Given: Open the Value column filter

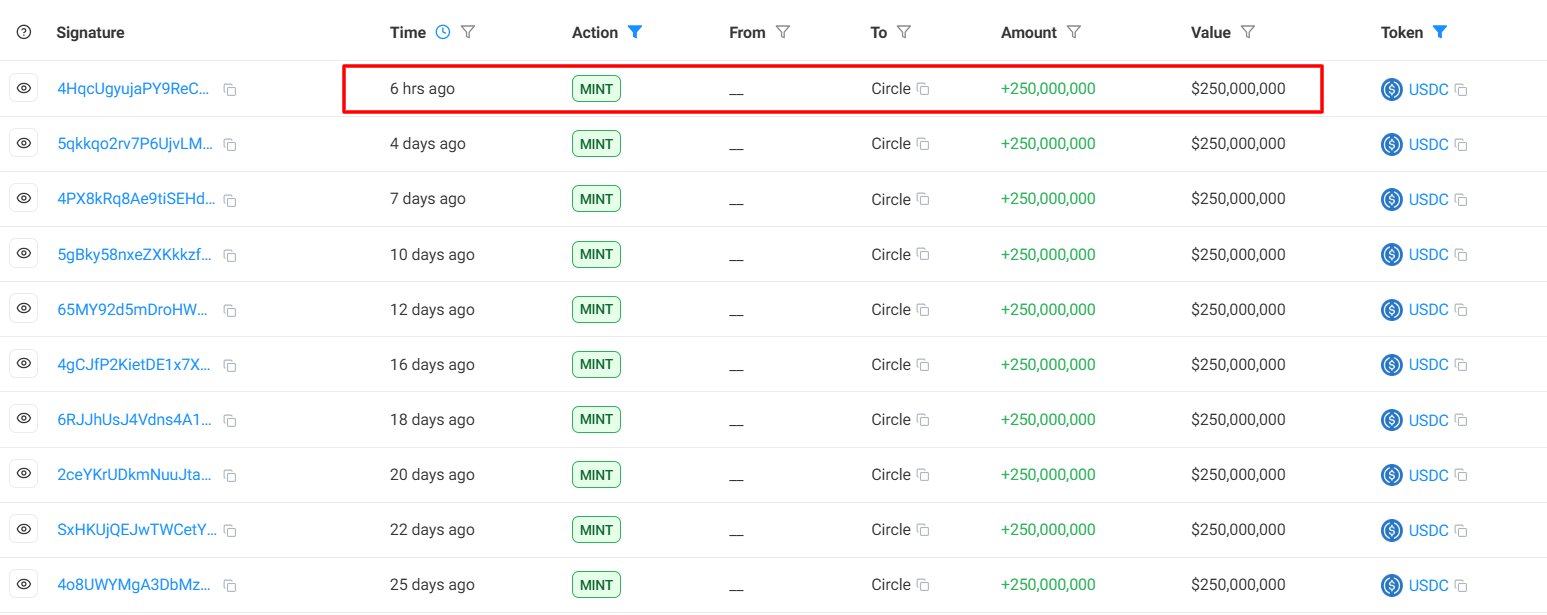Looking at the screenshot, I should point(1247,32).
